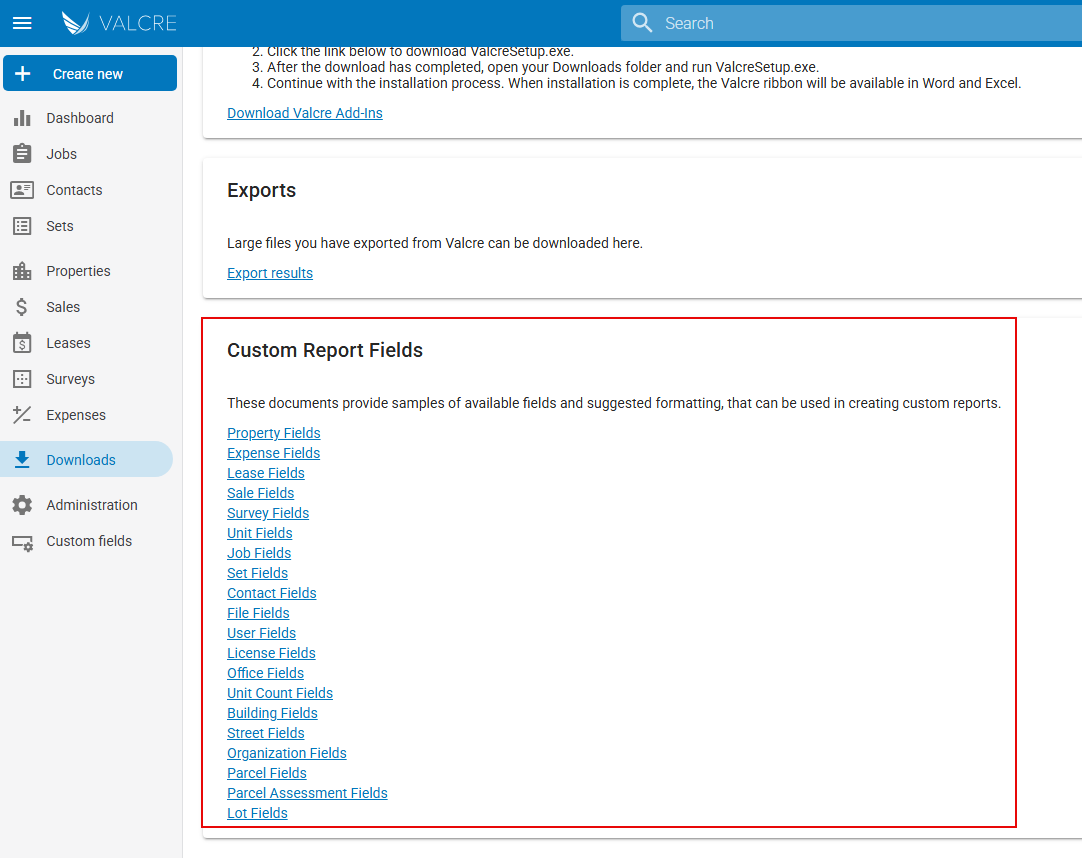Click the search magnifier icon
Viewport: 1082px width, 858px height.
pos(642,23)
